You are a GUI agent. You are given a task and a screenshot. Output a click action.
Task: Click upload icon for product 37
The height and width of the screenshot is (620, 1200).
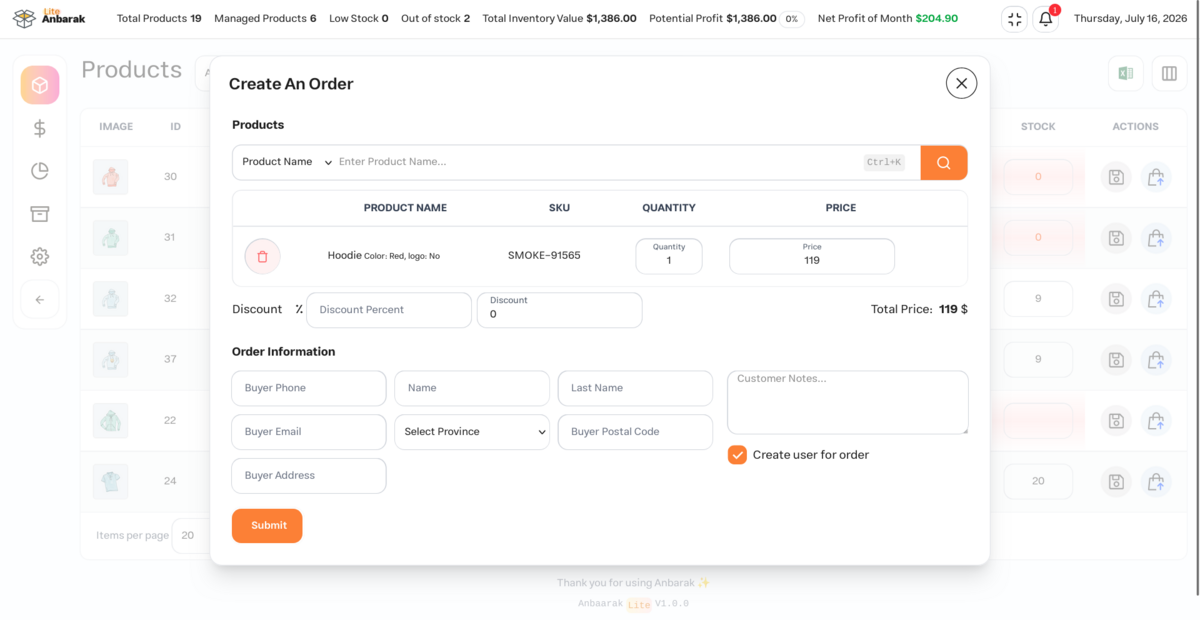click(1156, 360)
